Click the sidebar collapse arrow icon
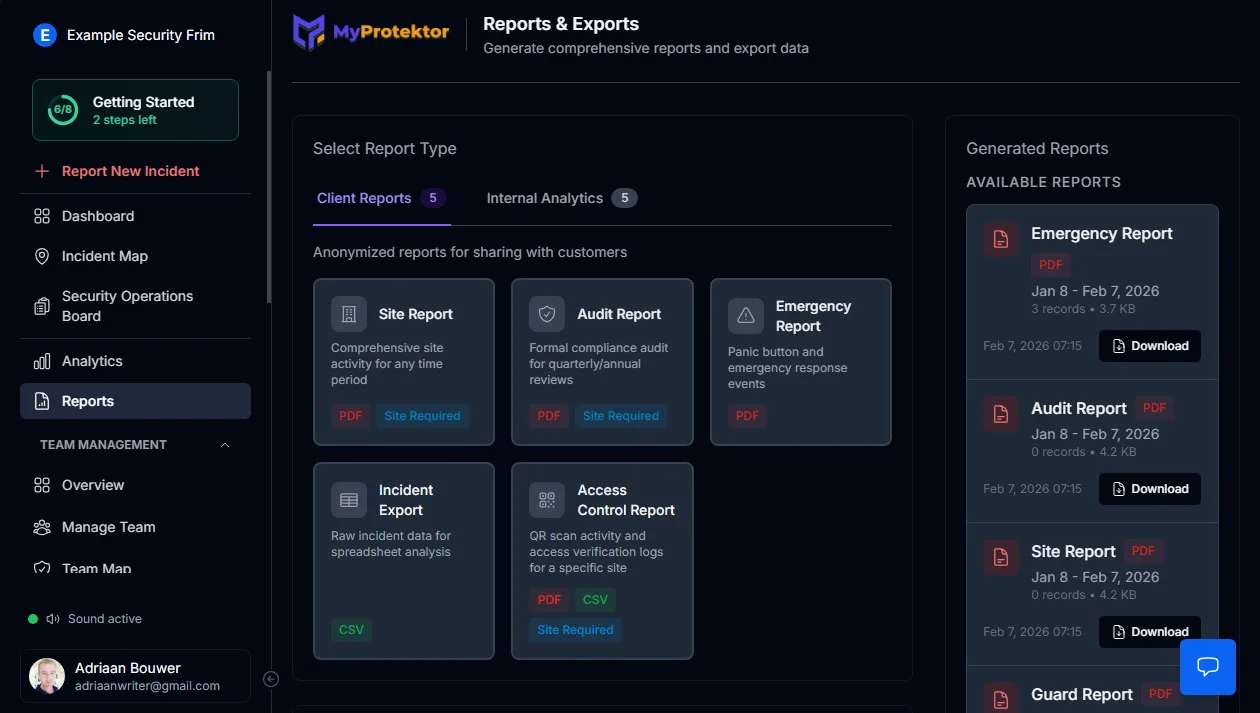The width and height of the screenshot is (1260, 713). (270, 679)
